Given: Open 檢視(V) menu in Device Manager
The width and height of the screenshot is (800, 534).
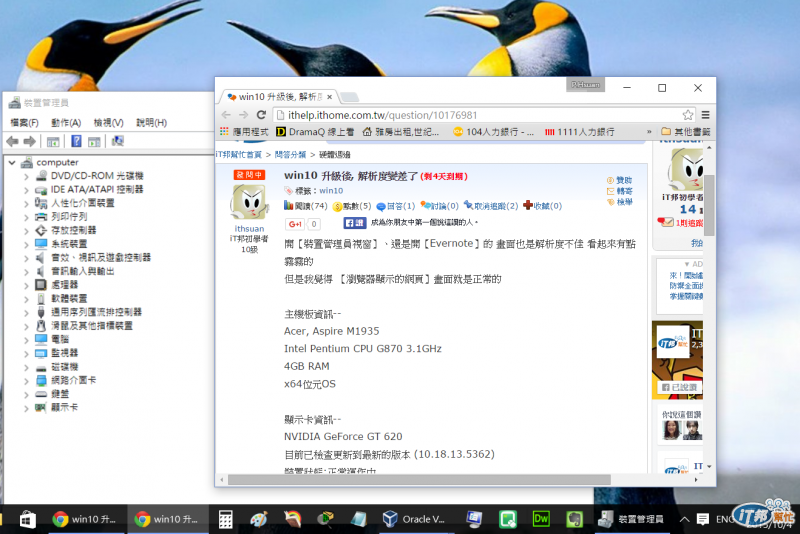Looking at the screenshot, I should click(x=109, y=122).
